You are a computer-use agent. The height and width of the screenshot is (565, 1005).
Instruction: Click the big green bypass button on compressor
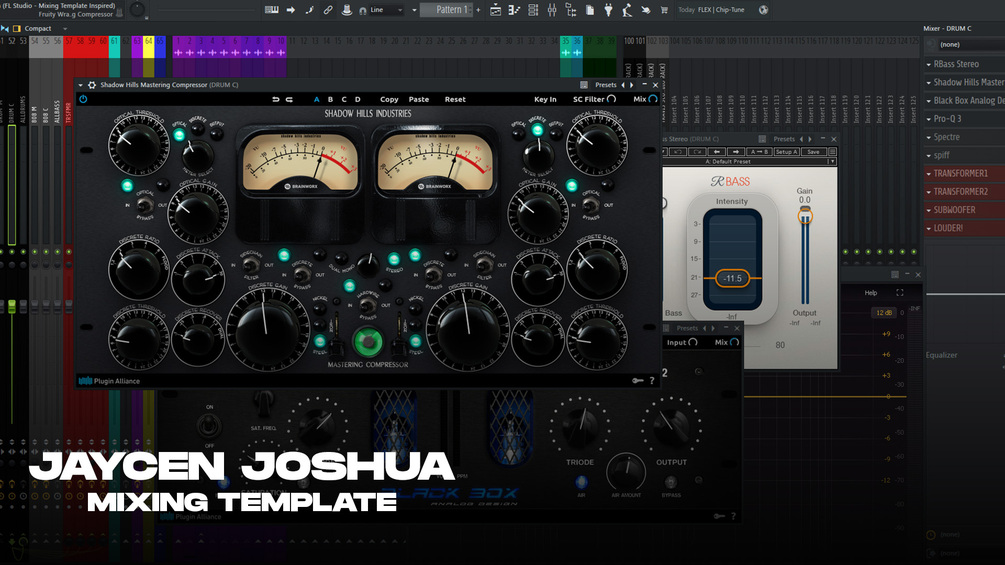[368, 342]
